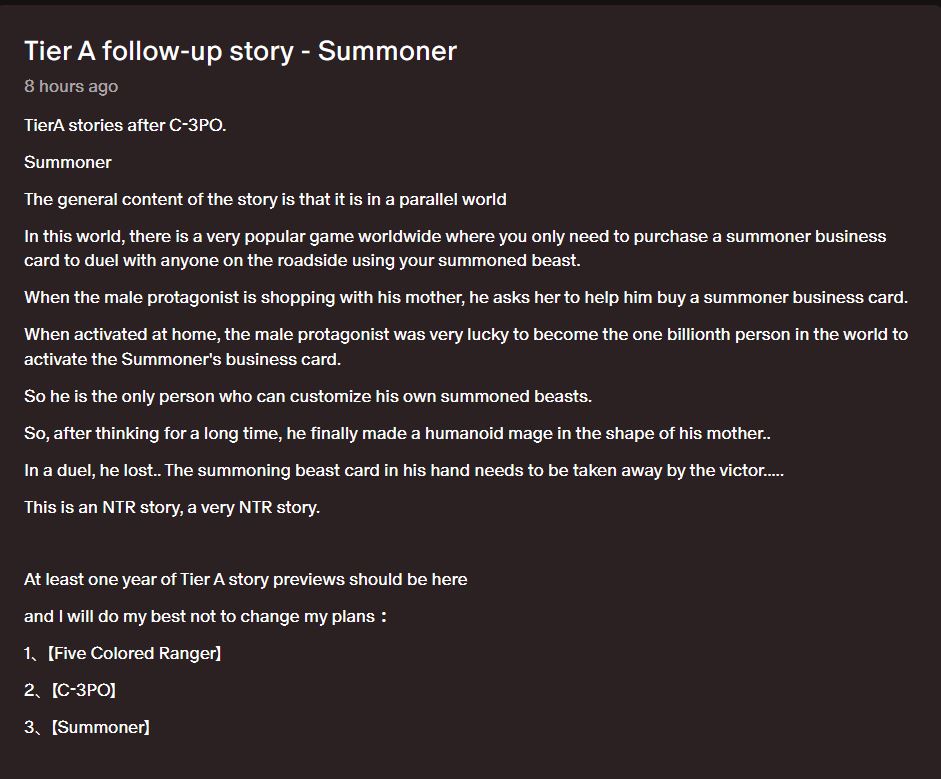Click the line starting 'So, after thinking'
Screen dimensions: 941x779
(x=397, y=433)
